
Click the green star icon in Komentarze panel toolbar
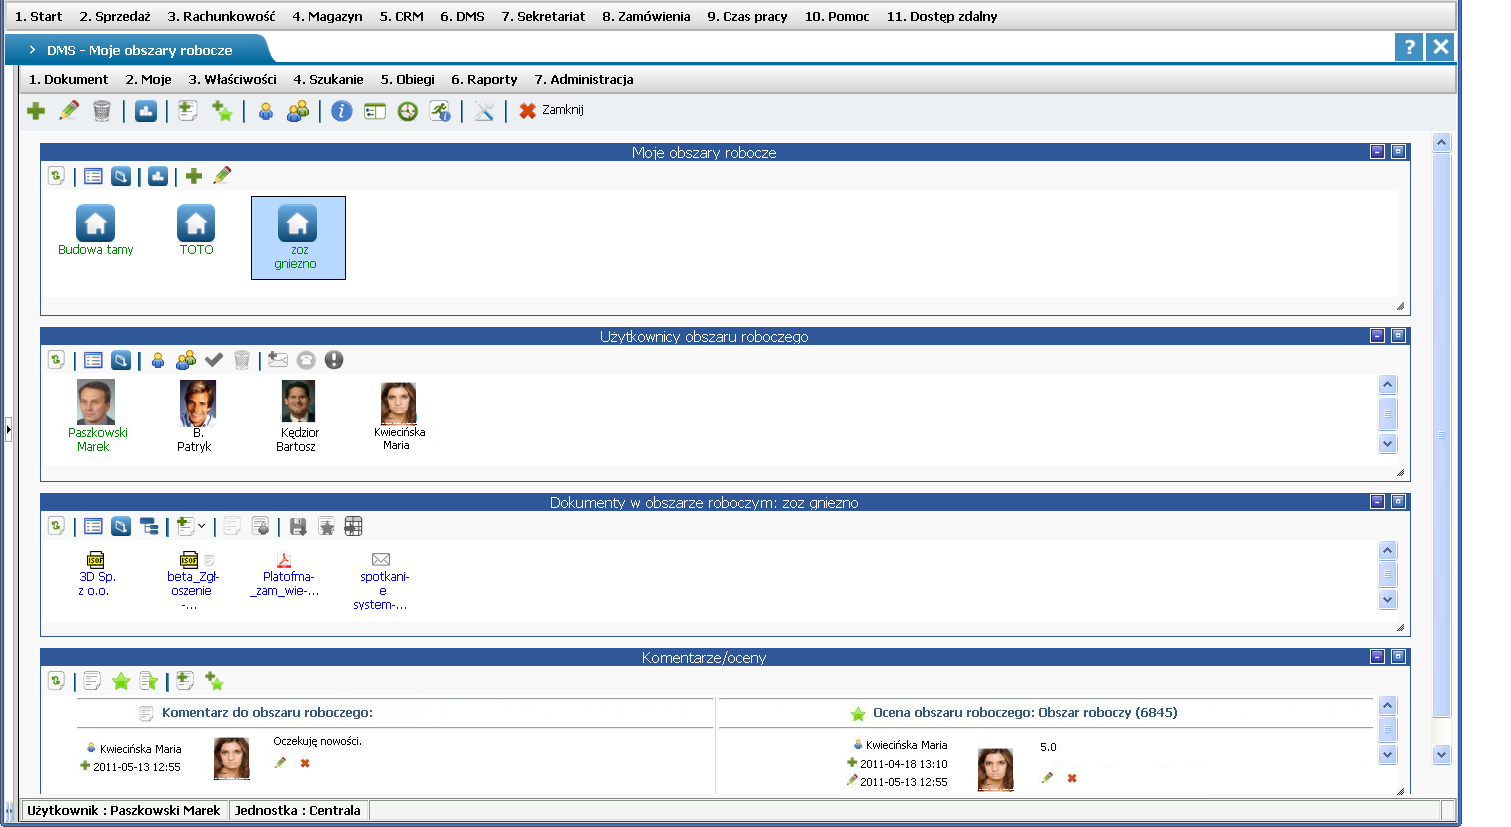pos(121,681)
